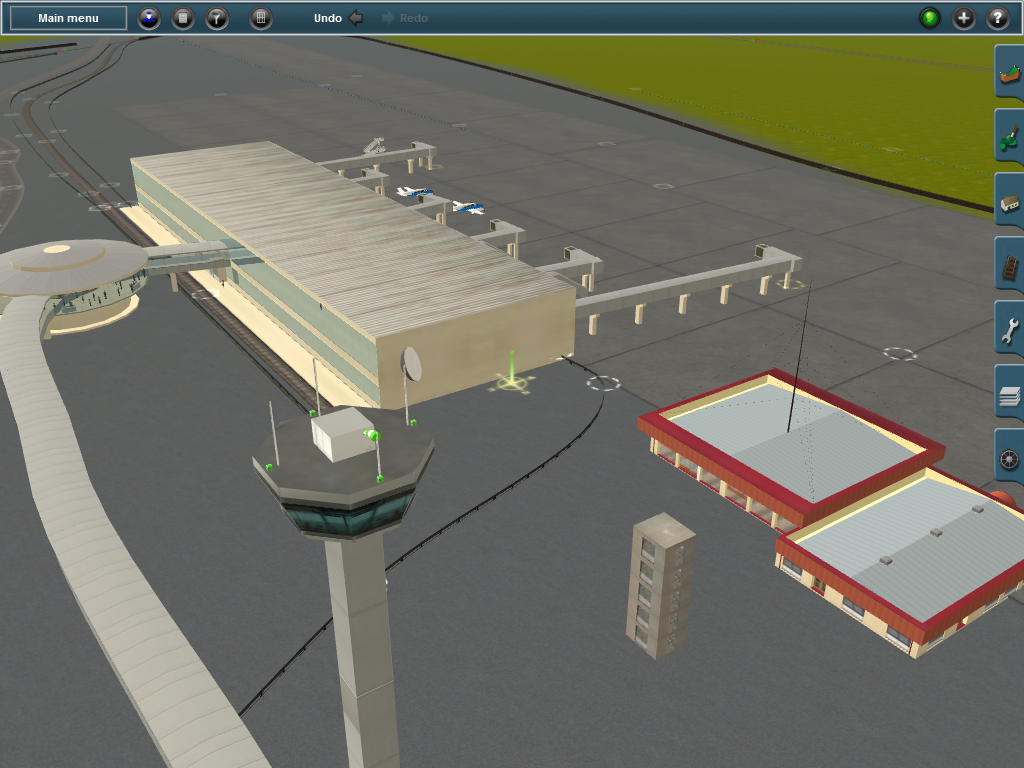Viewport: 1024px width, 768px height.
Task: Open the Trains wheel tab
Action: tap(1009, 460)
